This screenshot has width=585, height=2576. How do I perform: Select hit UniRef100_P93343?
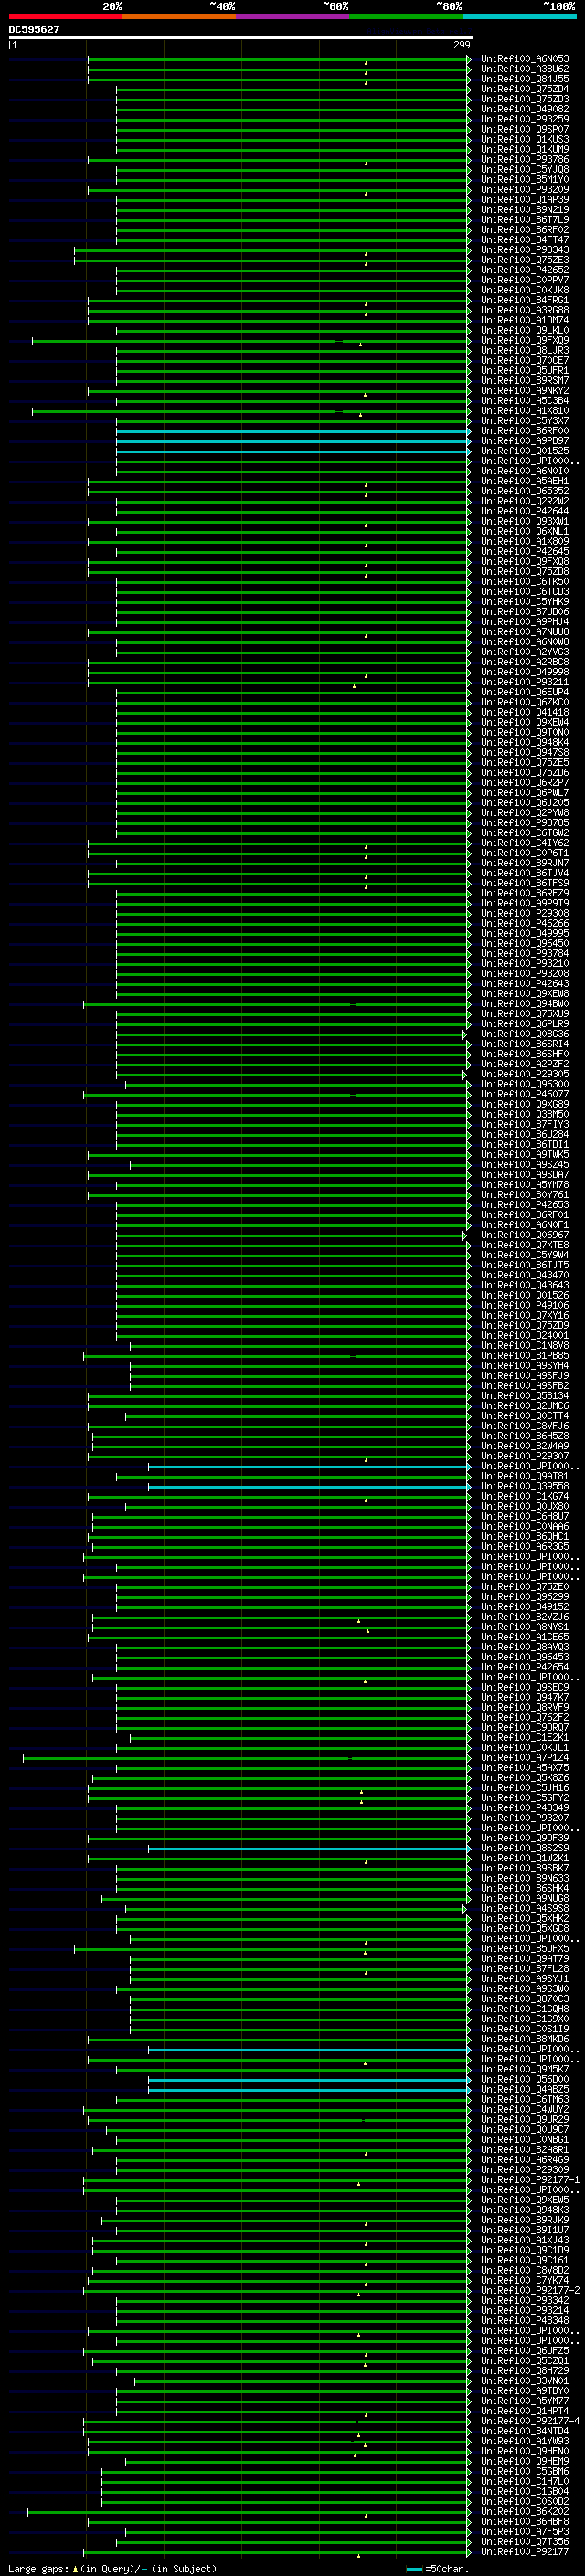click(525, 250)
